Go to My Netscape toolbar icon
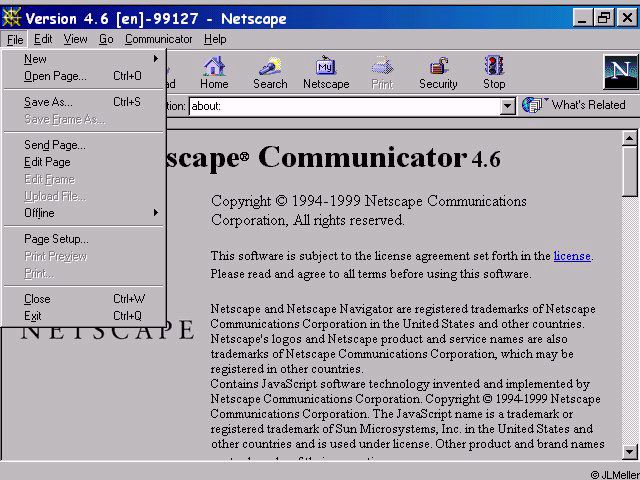The width and height of the screenshot is (640, 480). pos(326,67)
